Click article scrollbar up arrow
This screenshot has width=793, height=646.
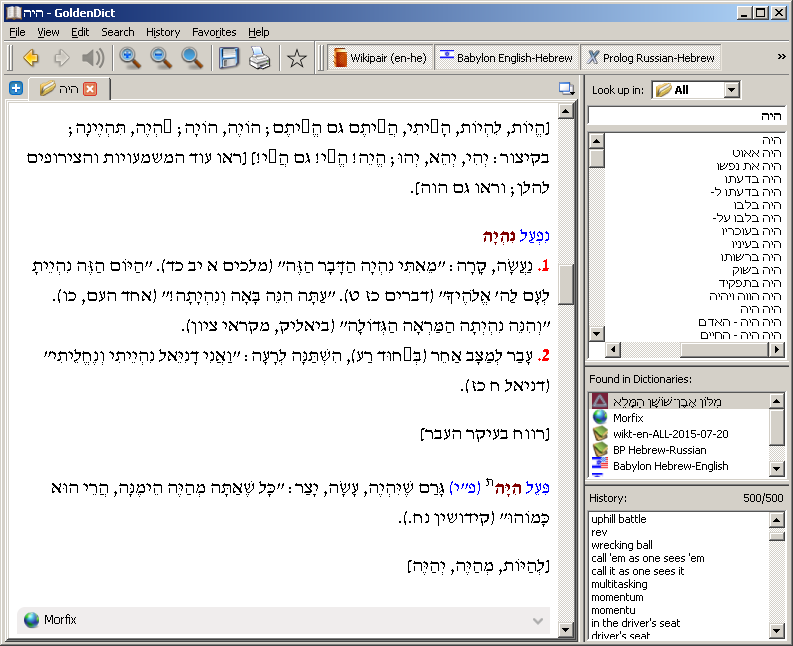[565, 110]
